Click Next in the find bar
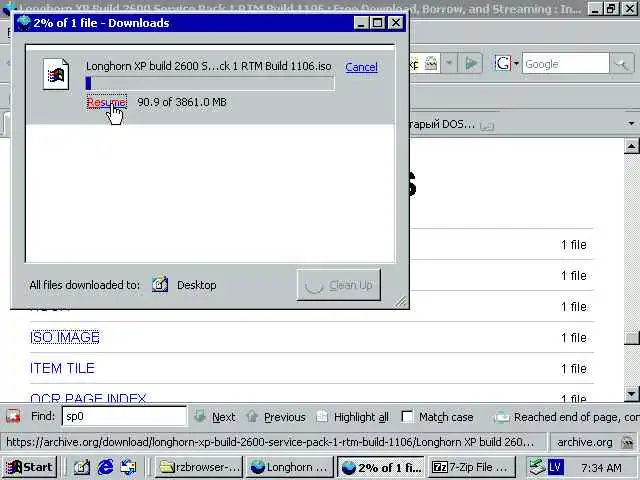This screenshot has width=640, height=480. pyautogui.click(x=223, y=417)
